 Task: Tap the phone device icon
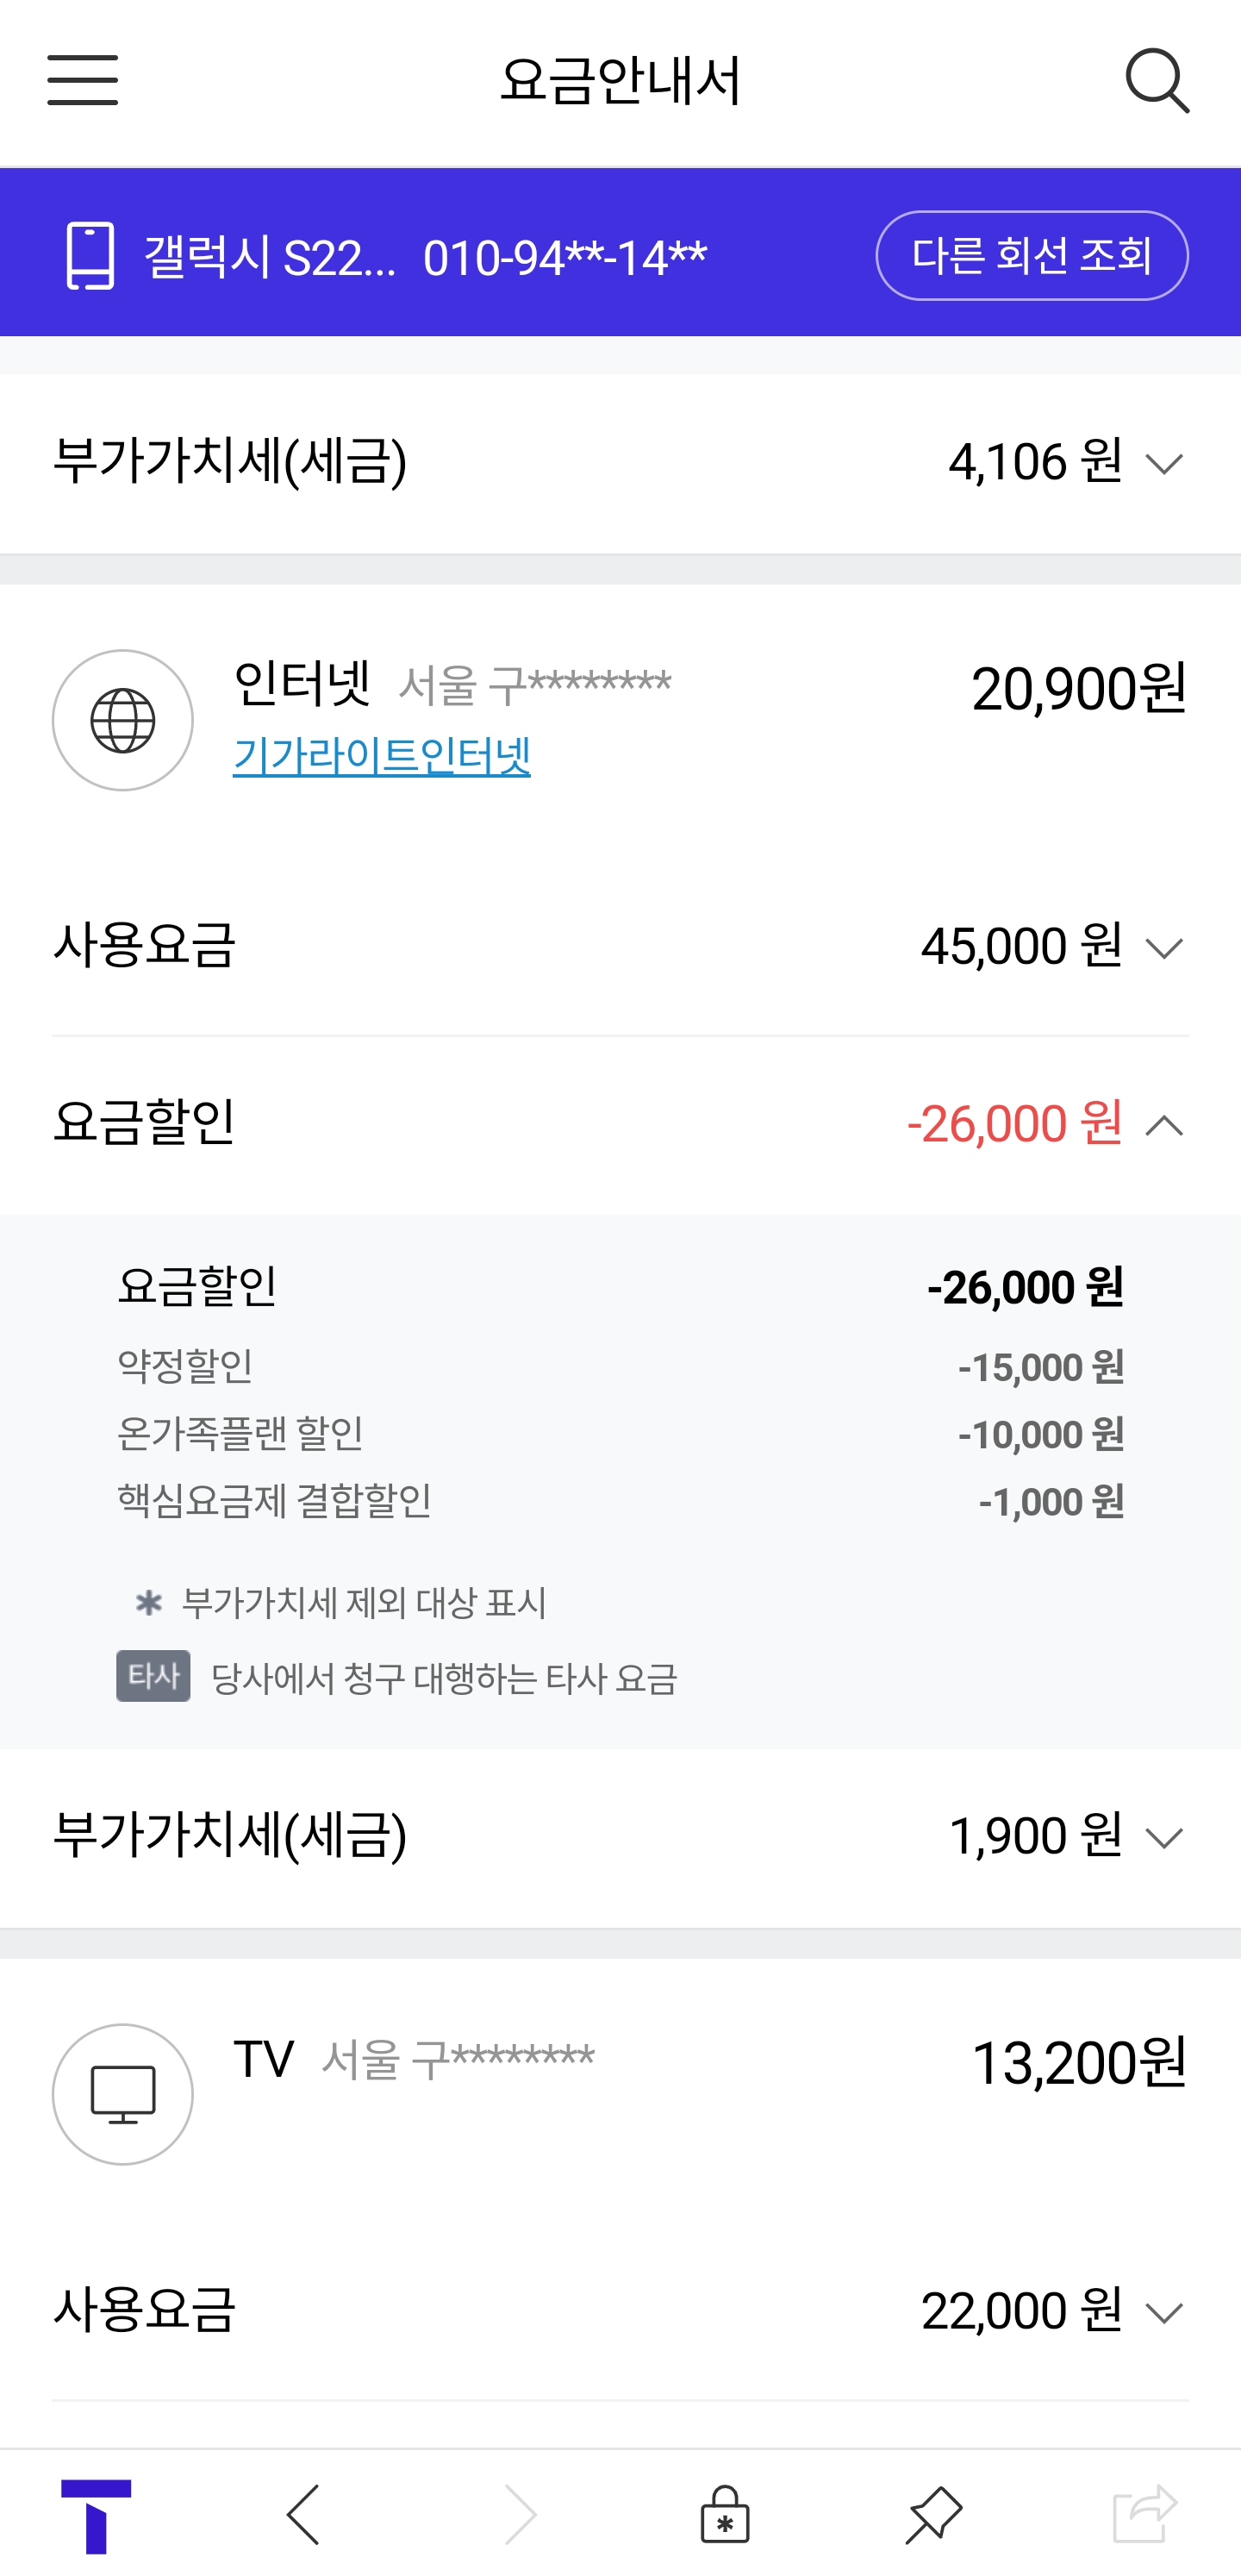pos(90,256)
